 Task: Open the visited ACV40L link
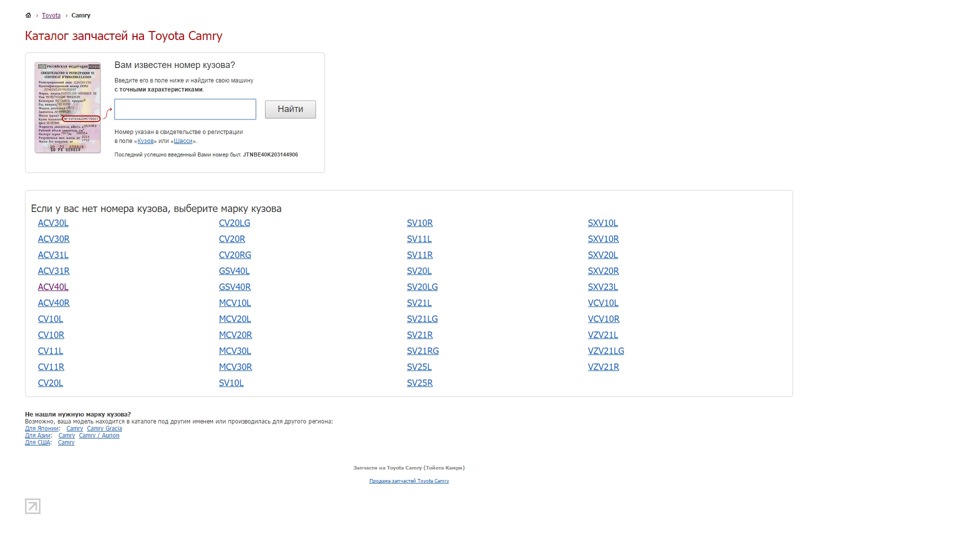click(53, 287)
